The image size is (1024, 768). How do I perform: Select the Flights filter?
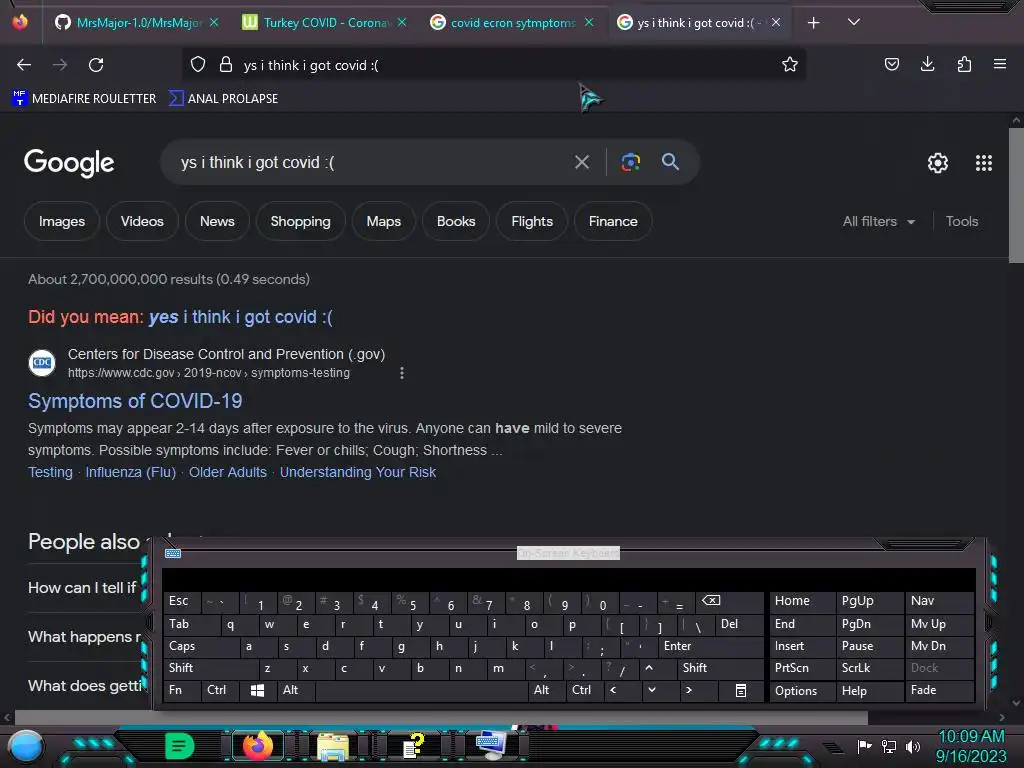[532, 221]
